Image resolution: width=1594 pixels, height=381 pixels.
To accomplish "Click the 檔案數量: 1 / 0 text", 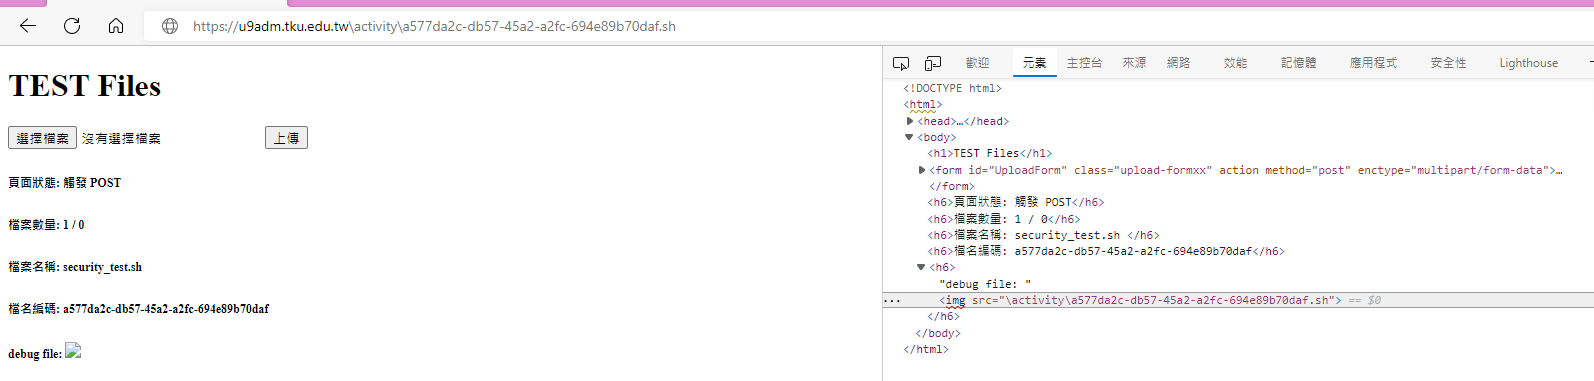I will (x=46, y=225).
